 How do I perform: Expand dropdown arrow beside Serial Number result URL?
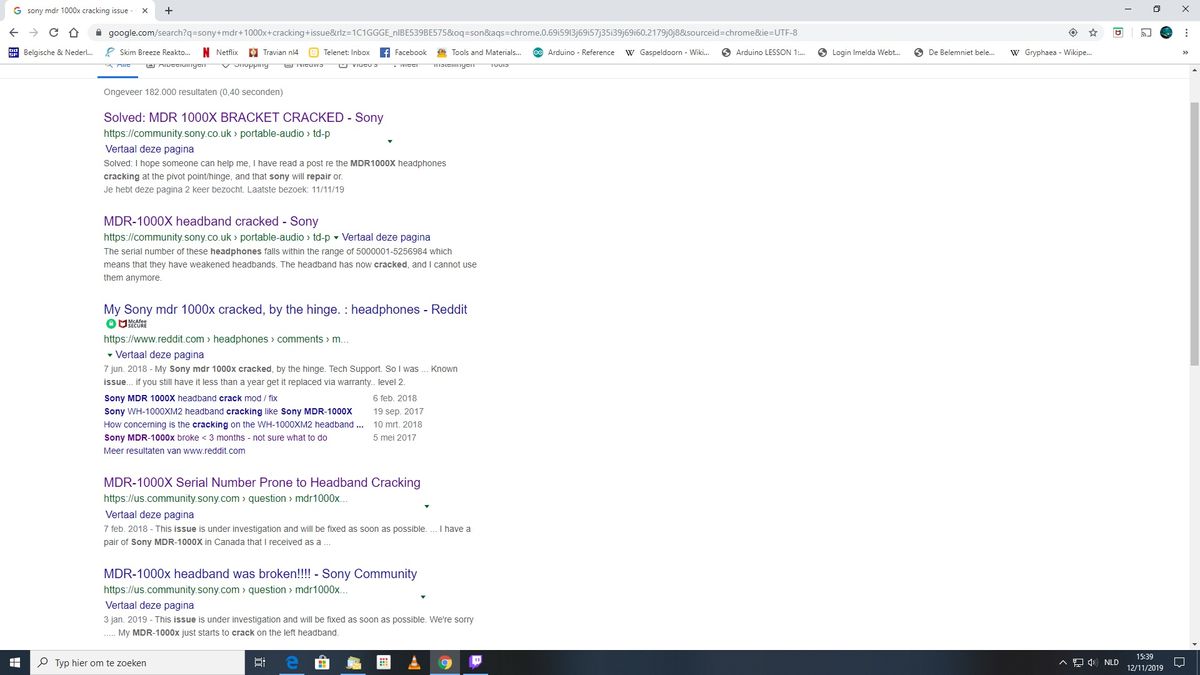[427, 506]
